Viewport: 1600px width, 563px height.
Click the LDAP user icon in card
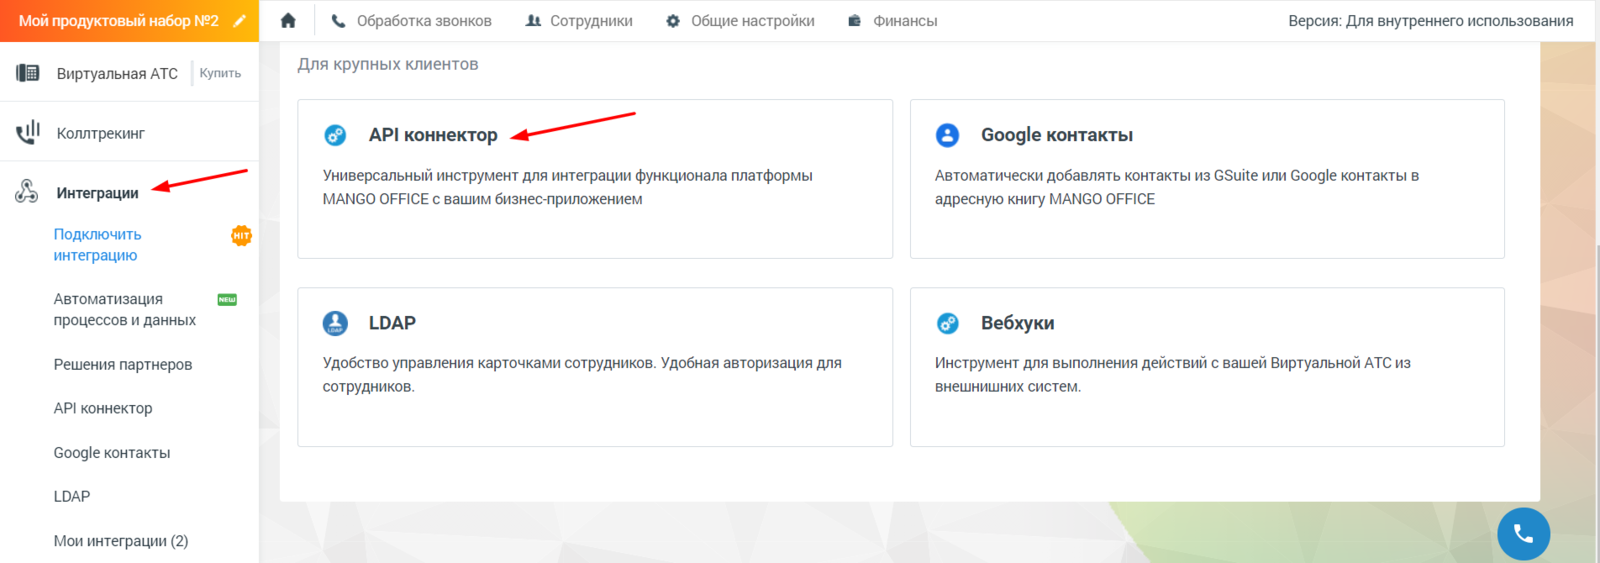click(x=335, y=323)
